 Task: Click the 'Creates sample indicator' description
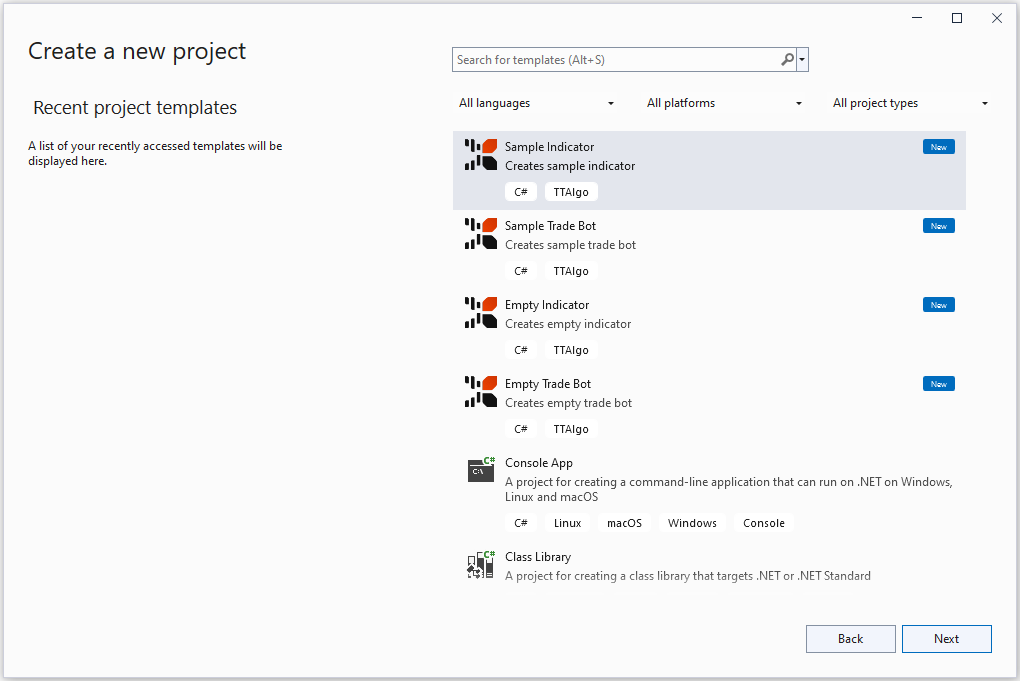[x=570, y=166]
